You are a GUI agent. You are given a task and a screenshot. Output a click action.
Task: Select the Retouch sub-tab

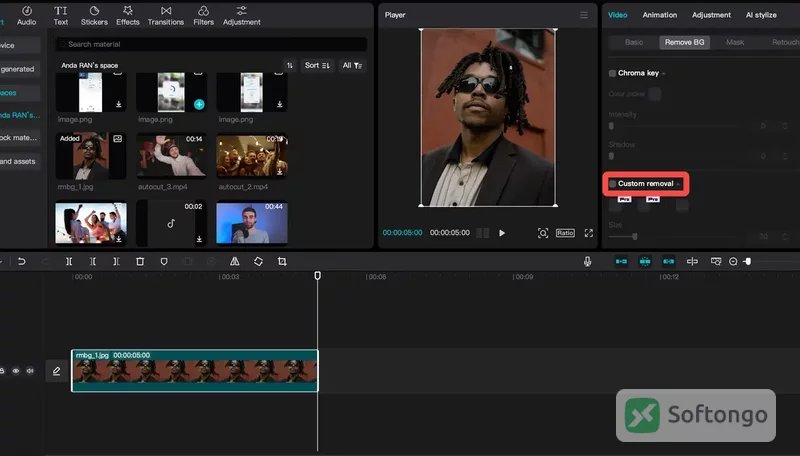(x=785, y=42)
